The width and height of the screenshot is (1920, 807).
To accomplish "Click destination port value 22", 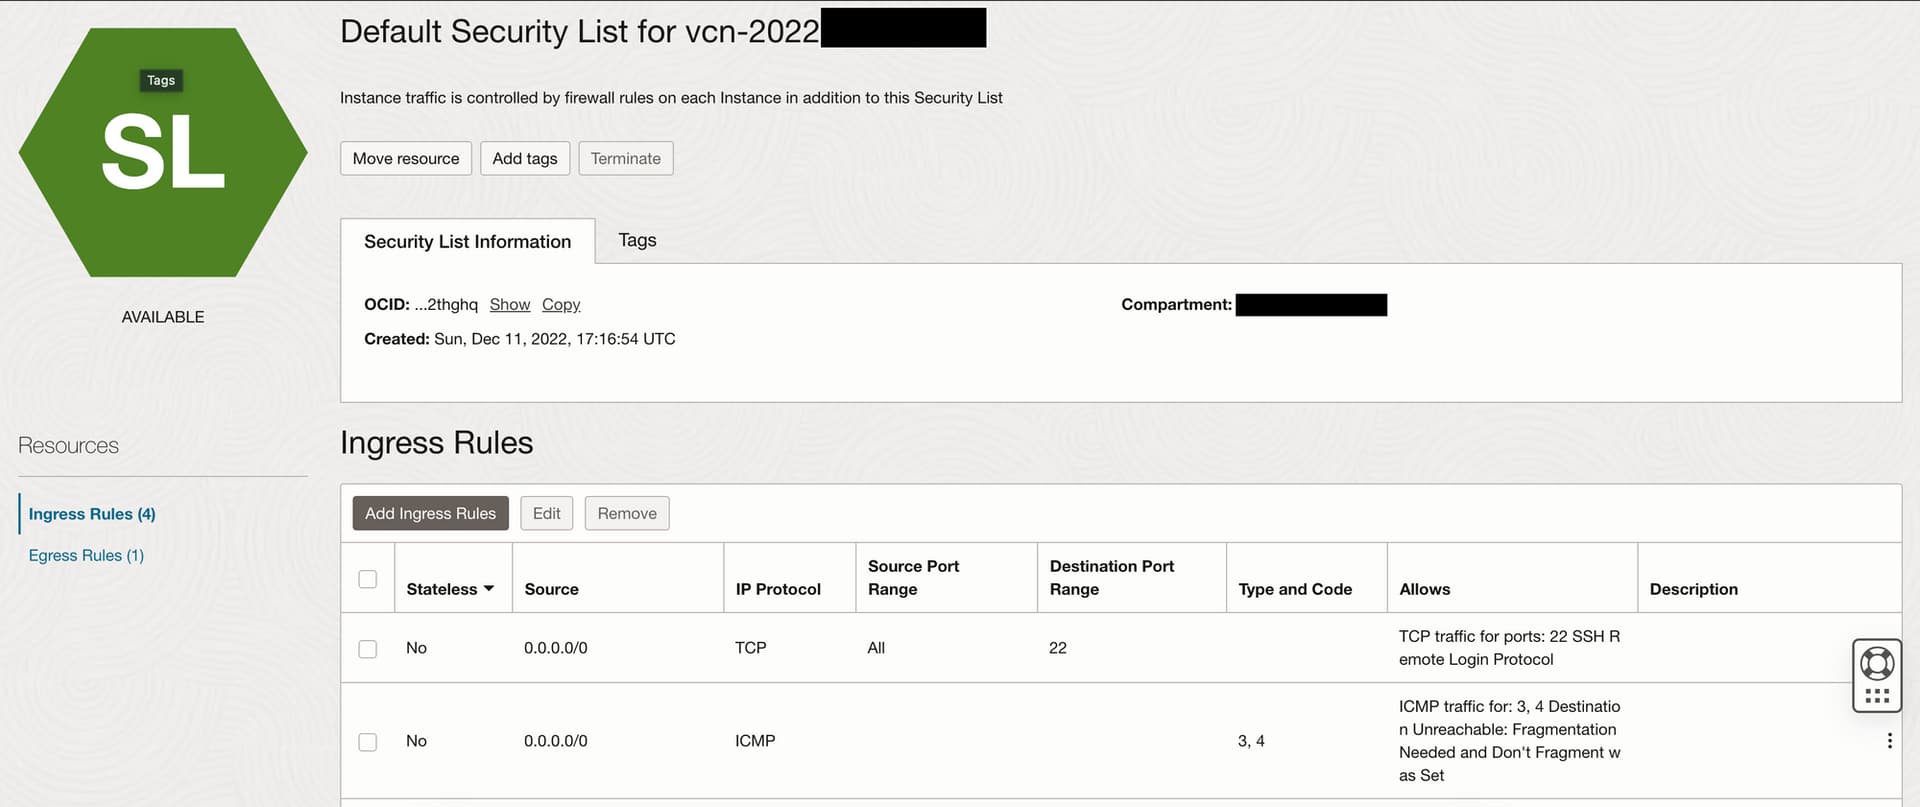I will pyautogui.click(x=1058, y=648).
